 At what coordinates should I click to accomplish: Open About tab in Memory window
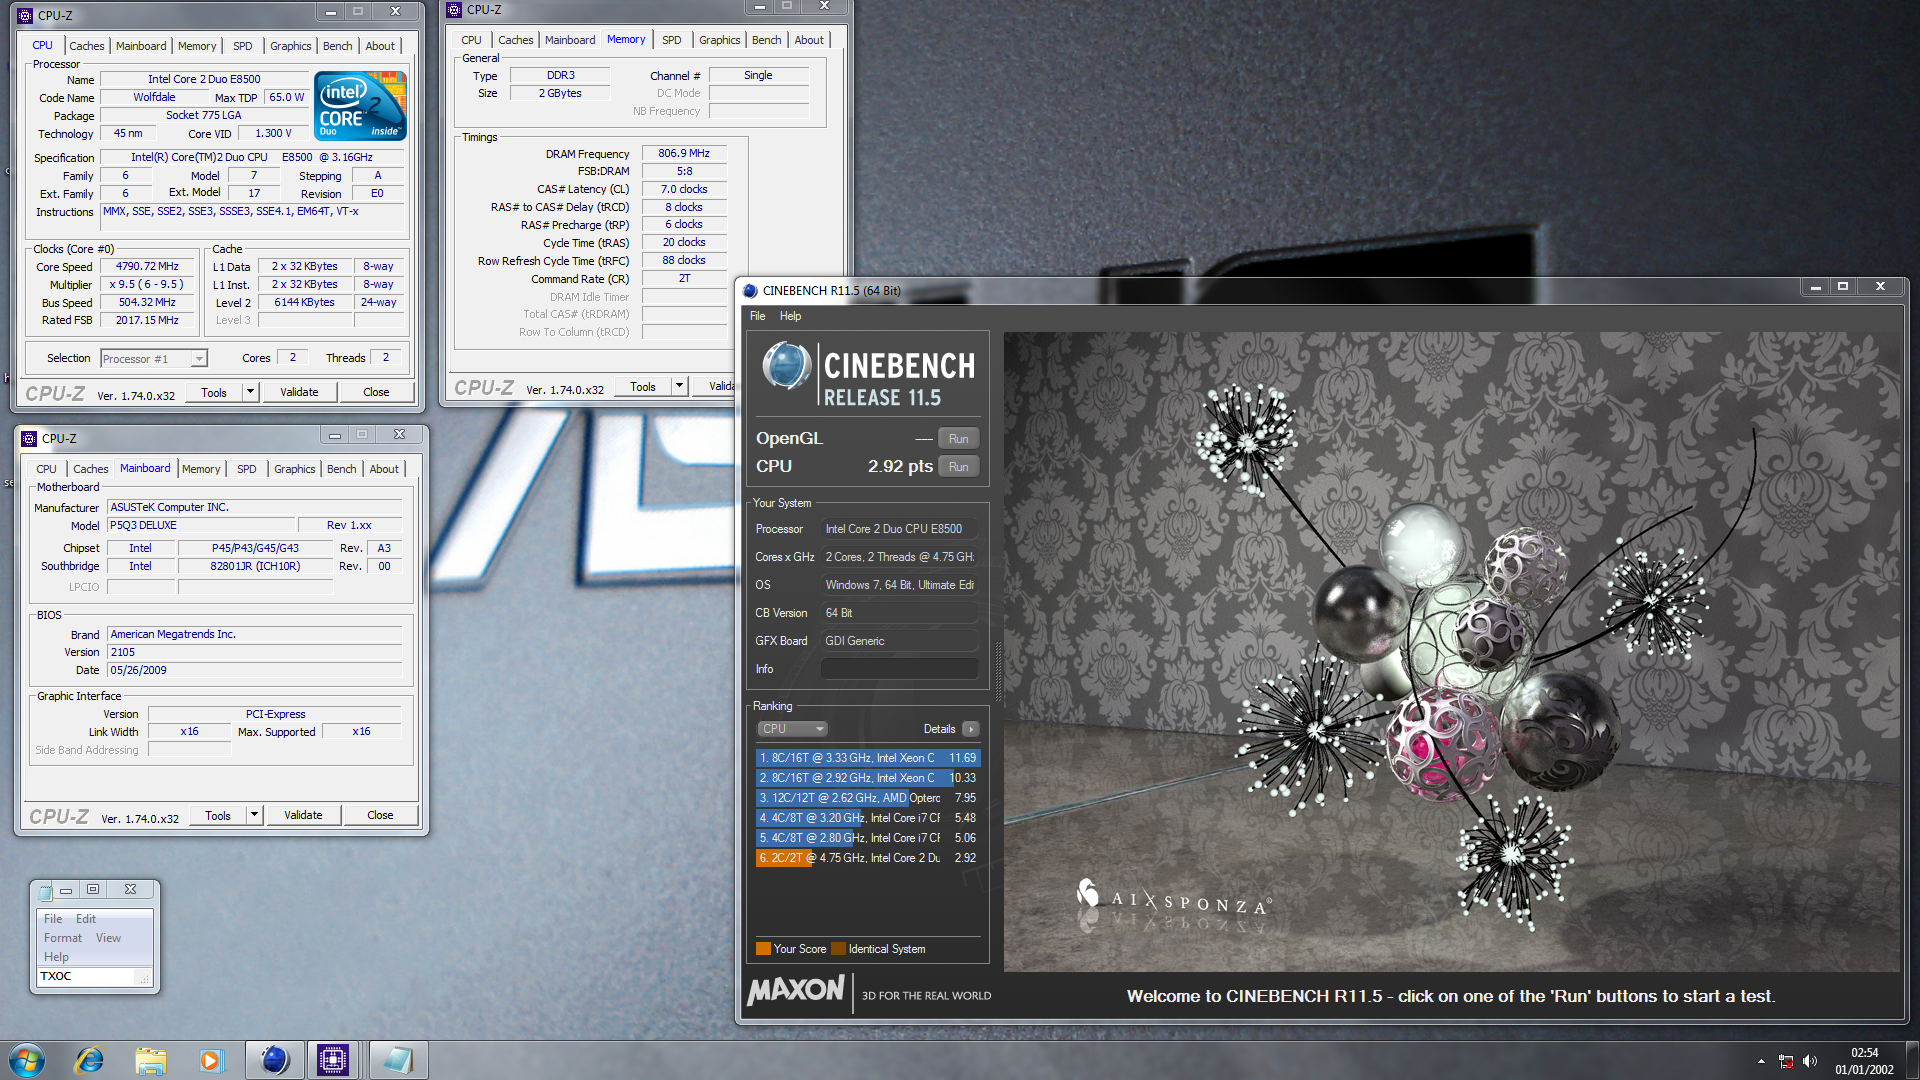pos(809,40)
